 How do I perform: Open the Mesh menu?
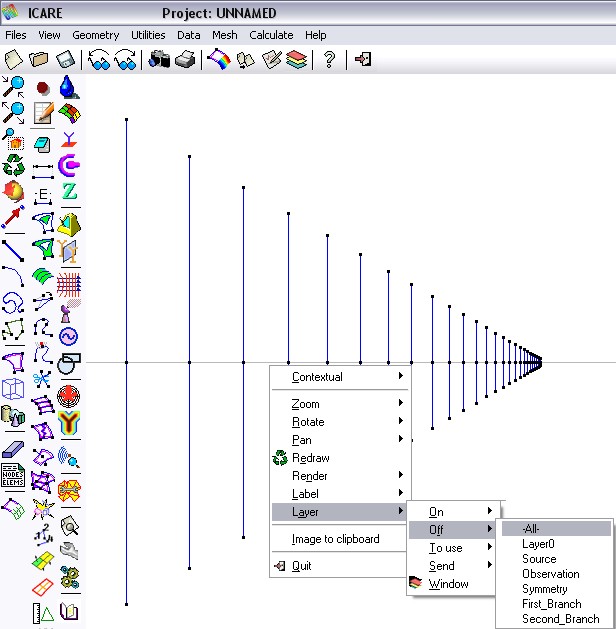225,35
